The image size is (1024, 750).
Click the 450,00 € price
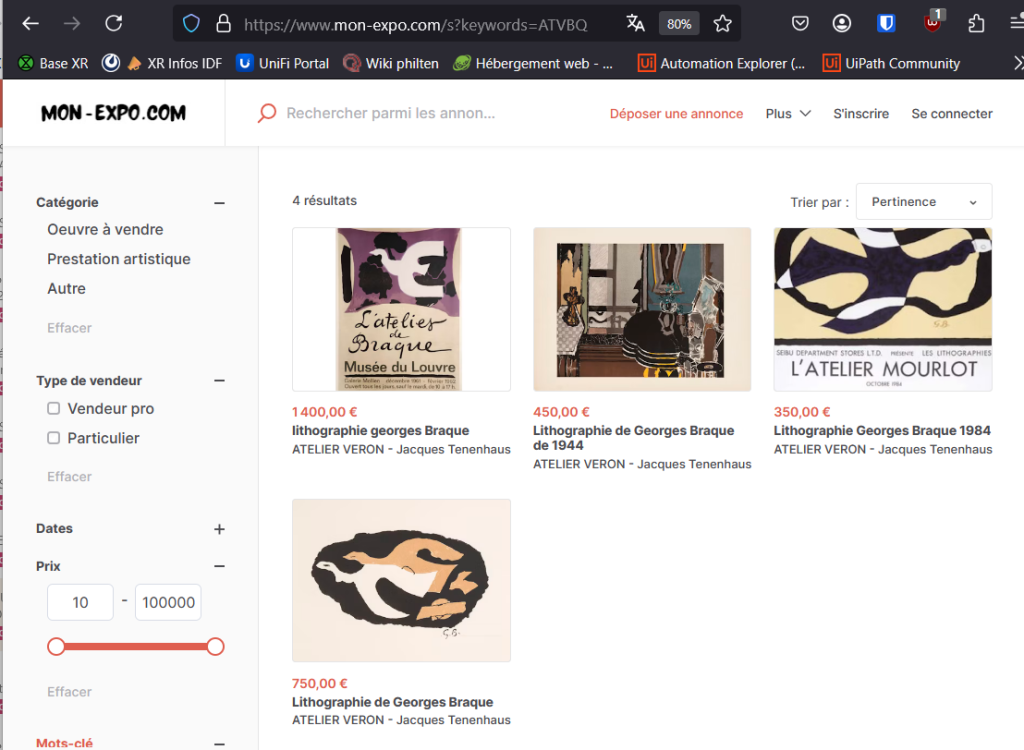click(x=561, y=412)
